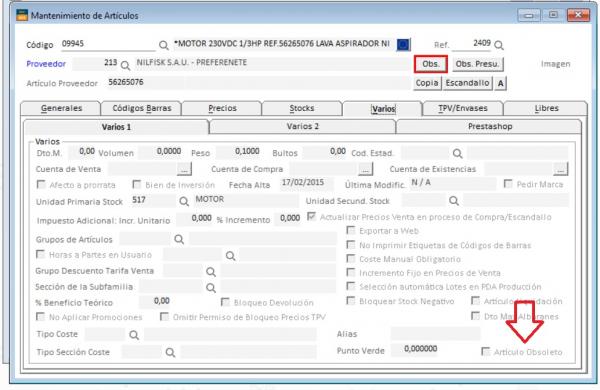The height and width of the screenshot is (390, 600).
Task: Open Unidad Secund. Stock lookup magnifier
Action: pyautogui.click(x=454, y=201)
